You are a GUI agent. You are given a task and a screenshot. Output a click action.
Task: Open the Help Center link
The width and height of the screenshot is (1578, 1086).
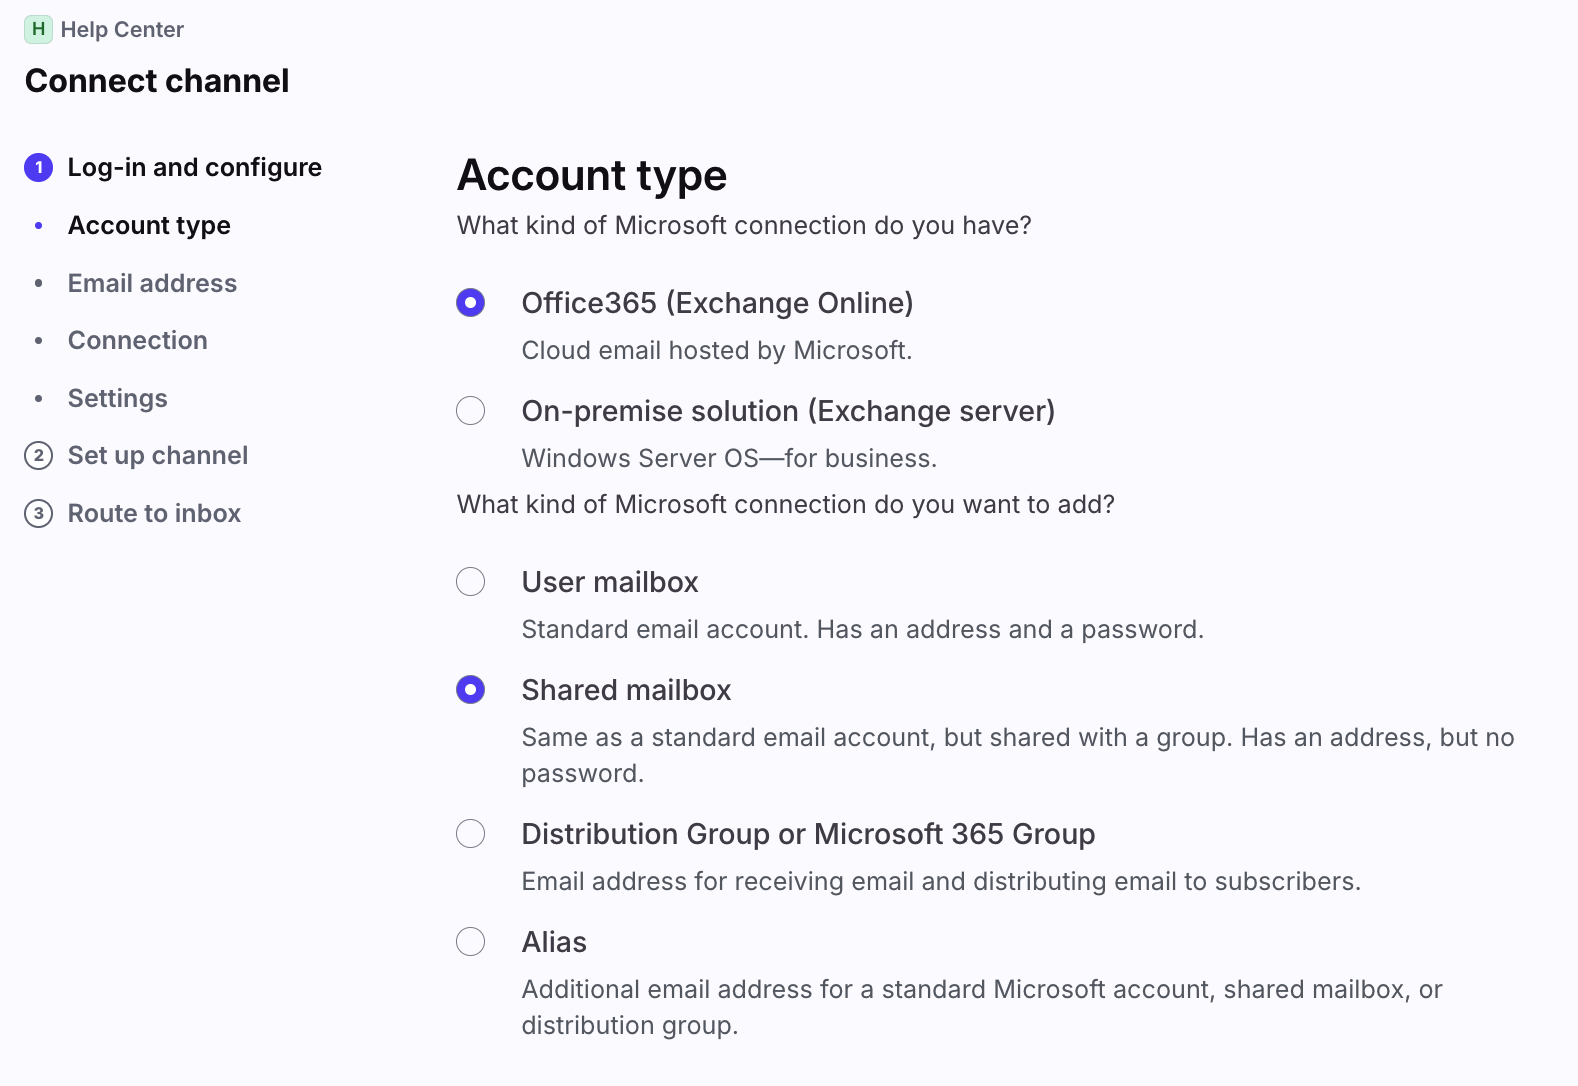pyautogui.click(x=122, y=29)
